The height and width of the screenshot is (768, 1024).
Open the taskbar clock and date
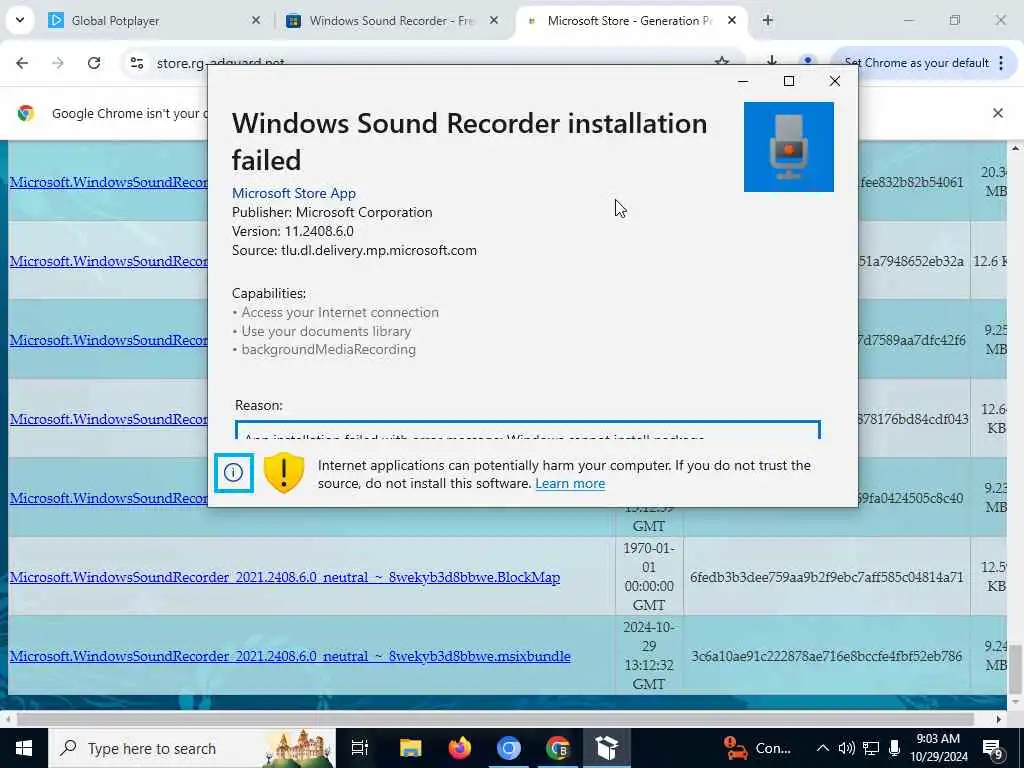point(938,748)
